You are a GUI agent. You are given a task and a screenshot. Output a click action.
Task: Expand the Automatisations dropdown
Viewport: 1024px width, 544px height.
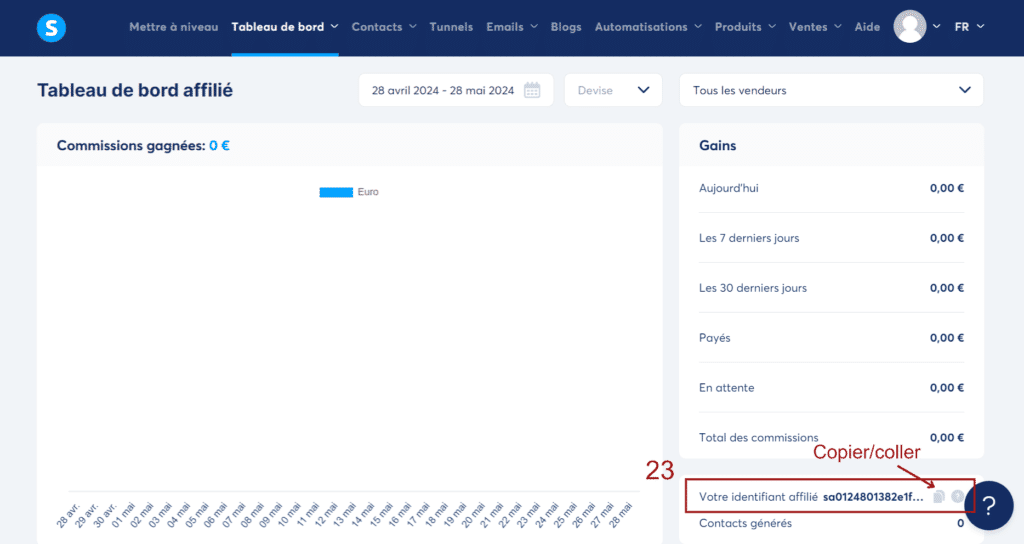(x=648, y=27)
